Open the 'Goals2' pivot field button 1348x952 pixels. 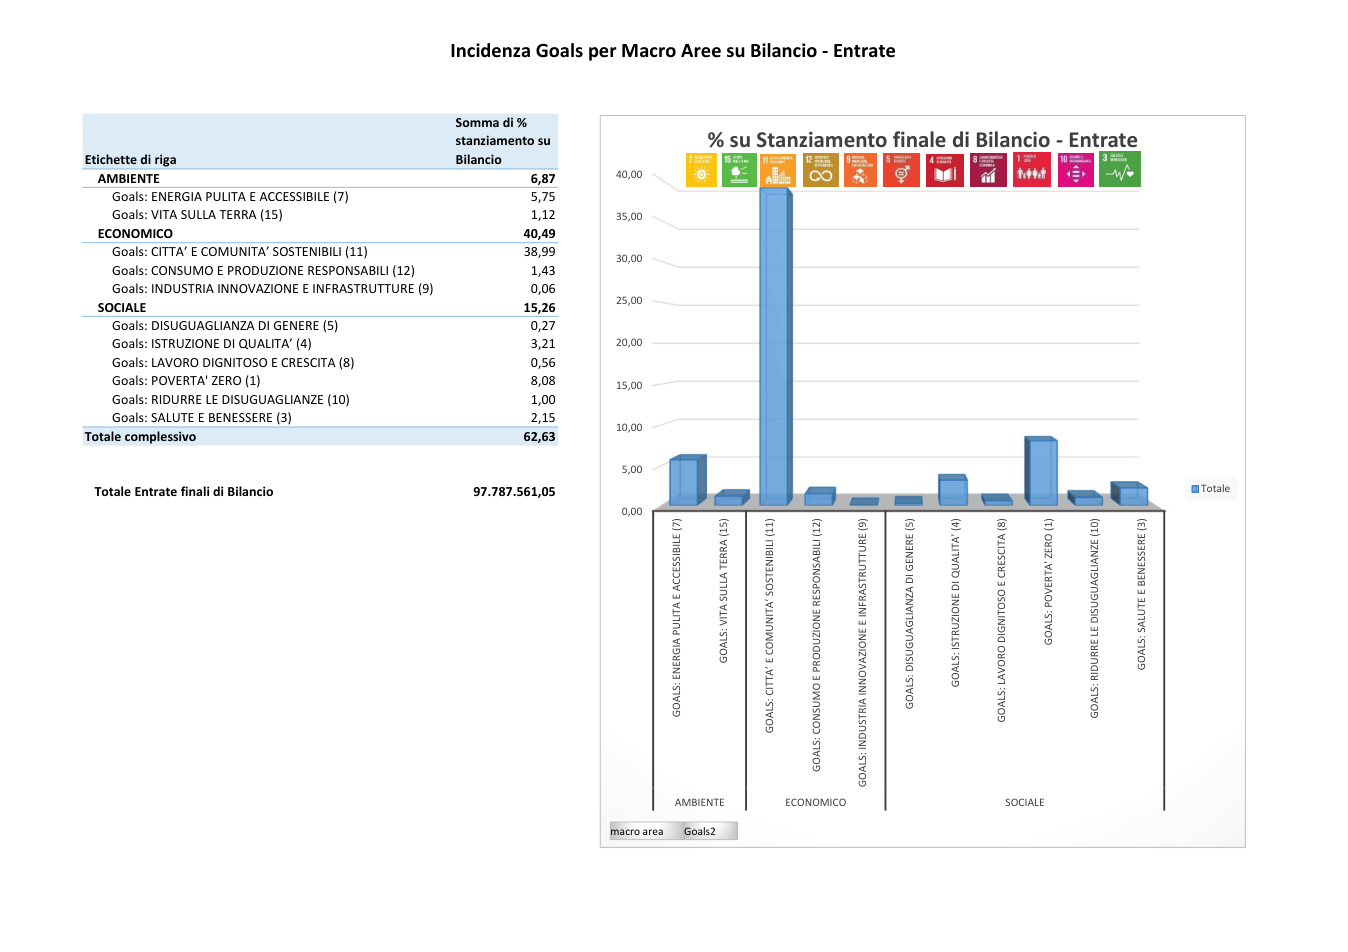700,831
